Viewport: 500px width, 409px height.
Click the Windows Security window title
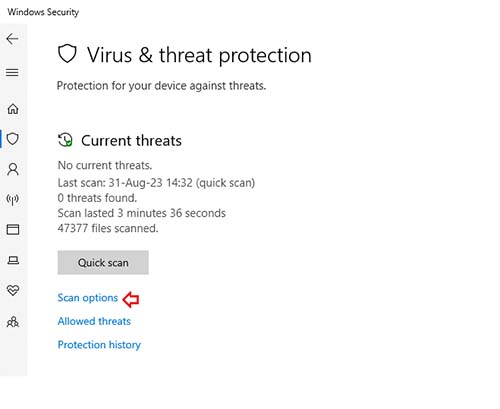click(x=43, y=12)
